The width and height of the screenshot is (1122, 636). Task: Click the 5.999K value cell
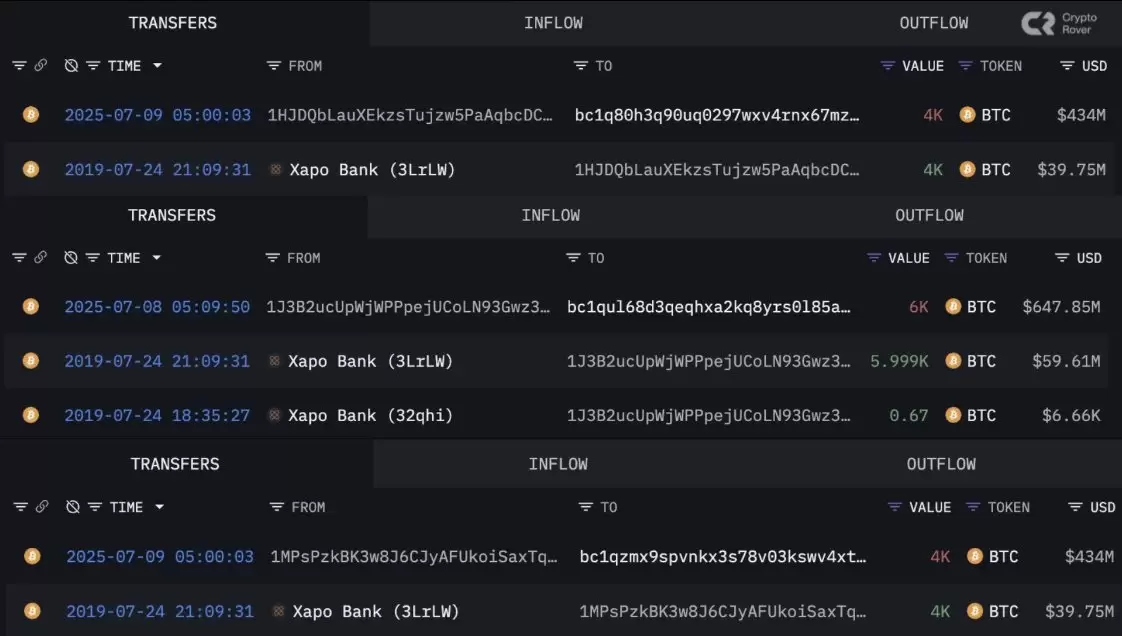[899, 361]
